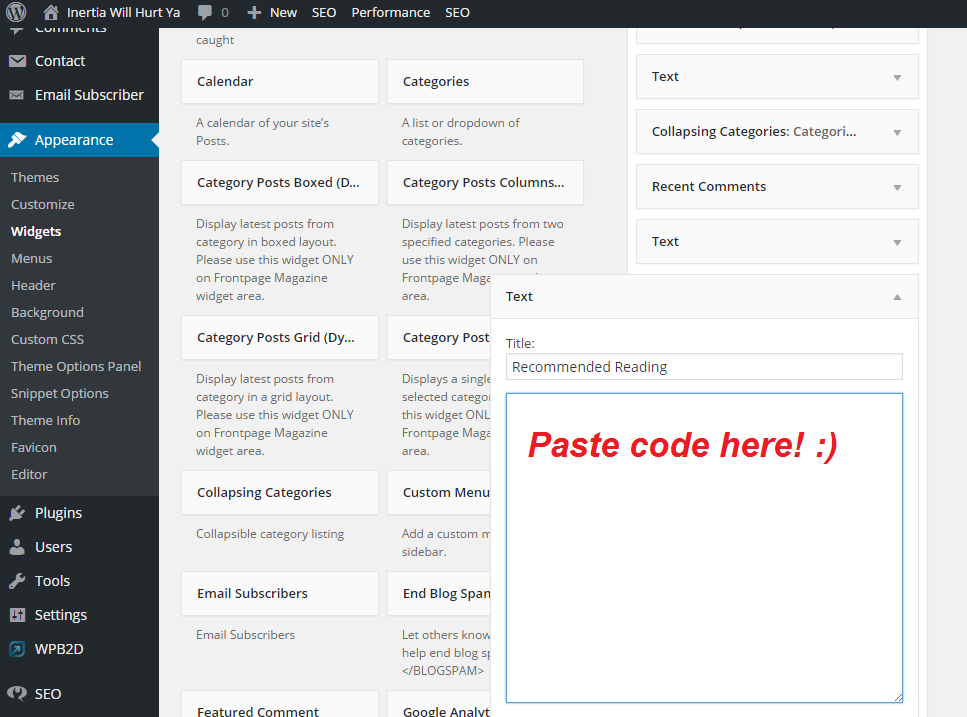Click the textarea resize handle corner
967x717 pixels.
pyautogui.click(x=898, y=697)
